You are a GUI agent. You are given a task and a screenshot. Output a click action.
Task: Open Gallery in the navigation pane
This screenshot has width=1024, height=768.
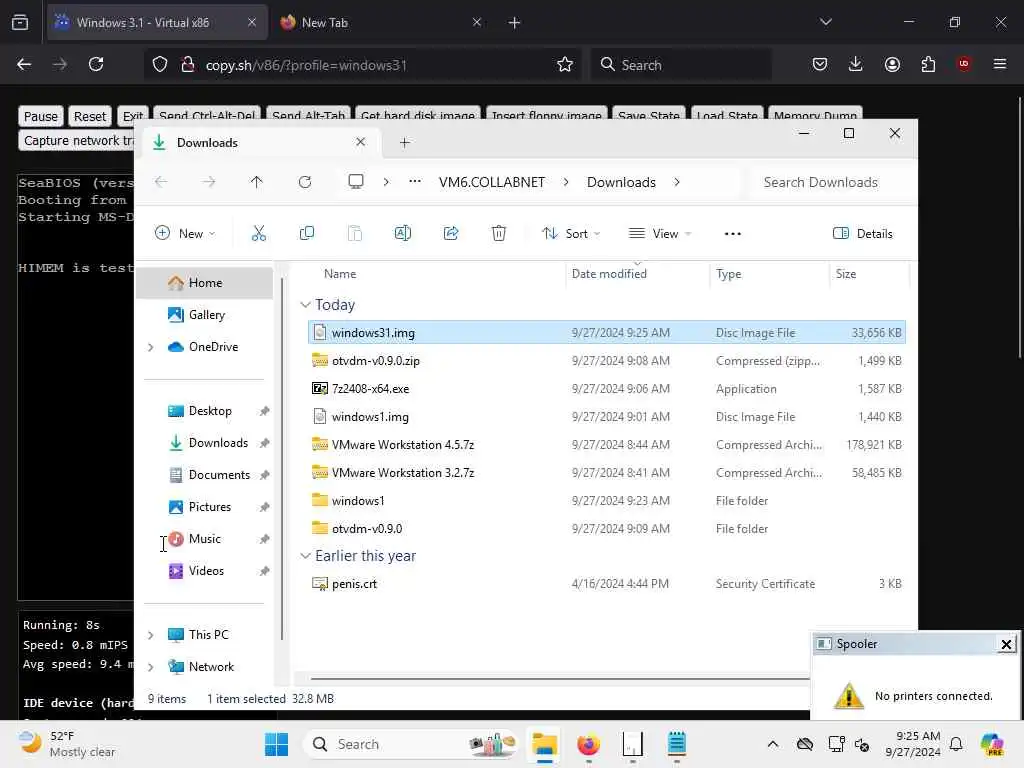pyautogui.click(x=206, y=315)
